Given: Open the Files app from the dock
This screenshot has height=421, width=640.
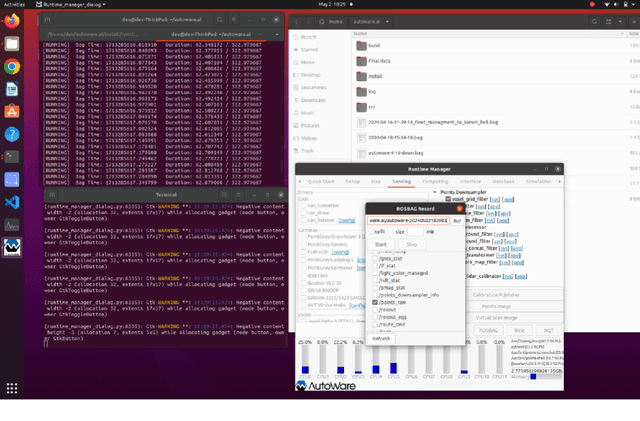Looking at the screenshot, I should coord(12,44).
